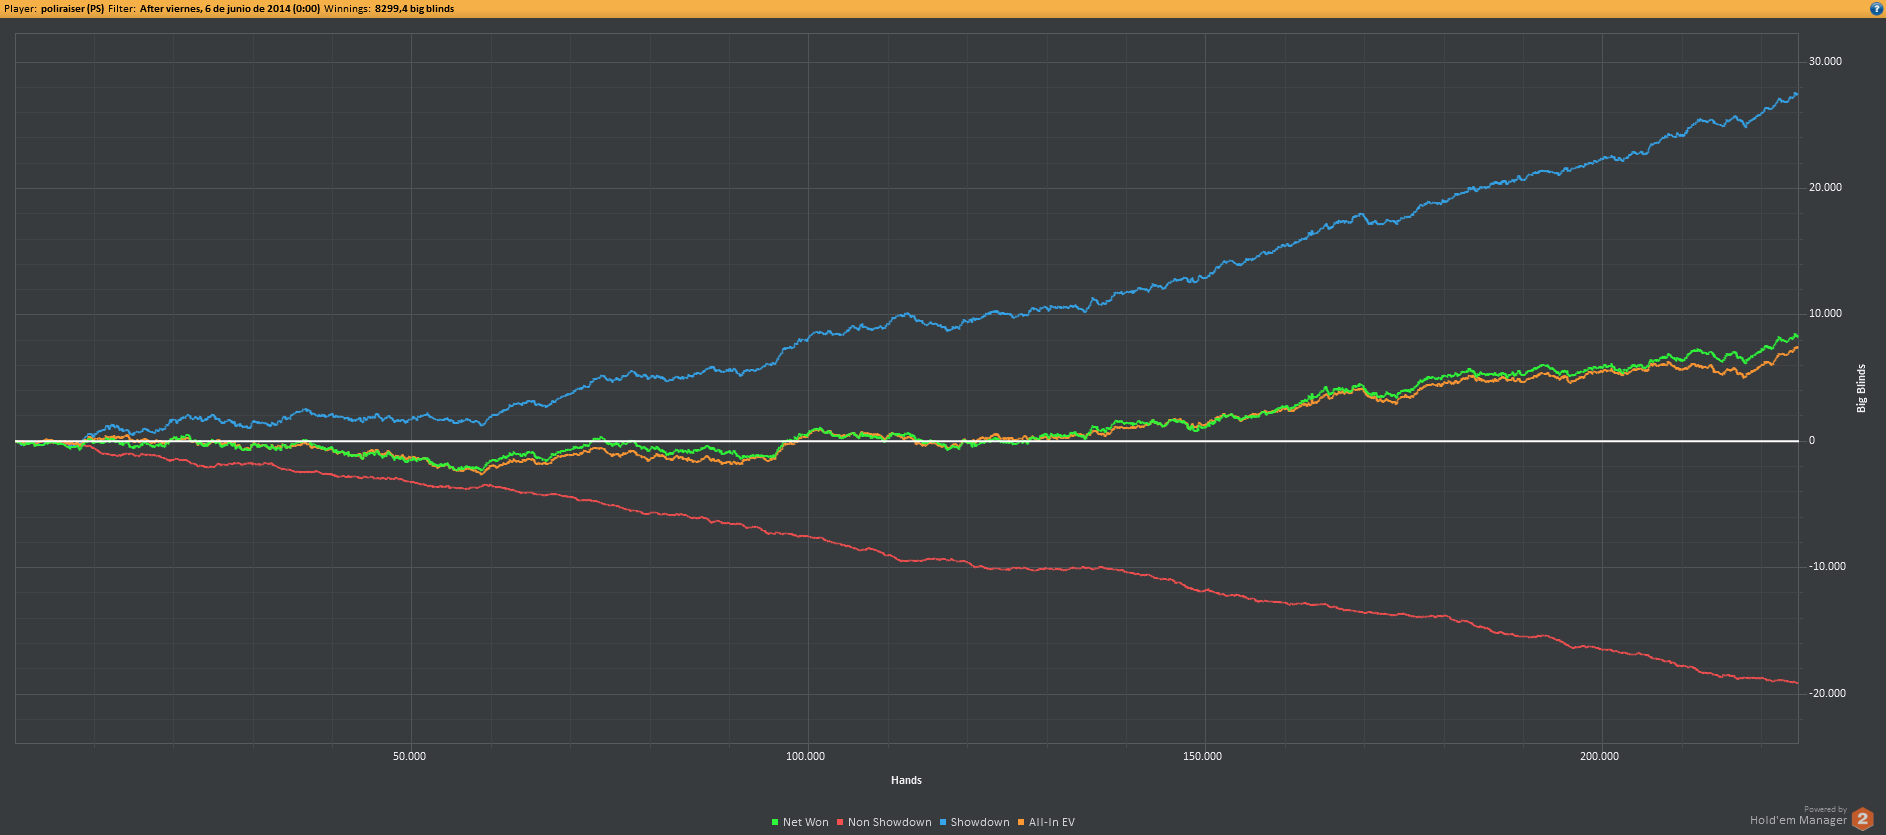The height and width of the screenshot is (835, 1886).
Task: Click the green Net Won legend swatch
Action: (775, 822)
